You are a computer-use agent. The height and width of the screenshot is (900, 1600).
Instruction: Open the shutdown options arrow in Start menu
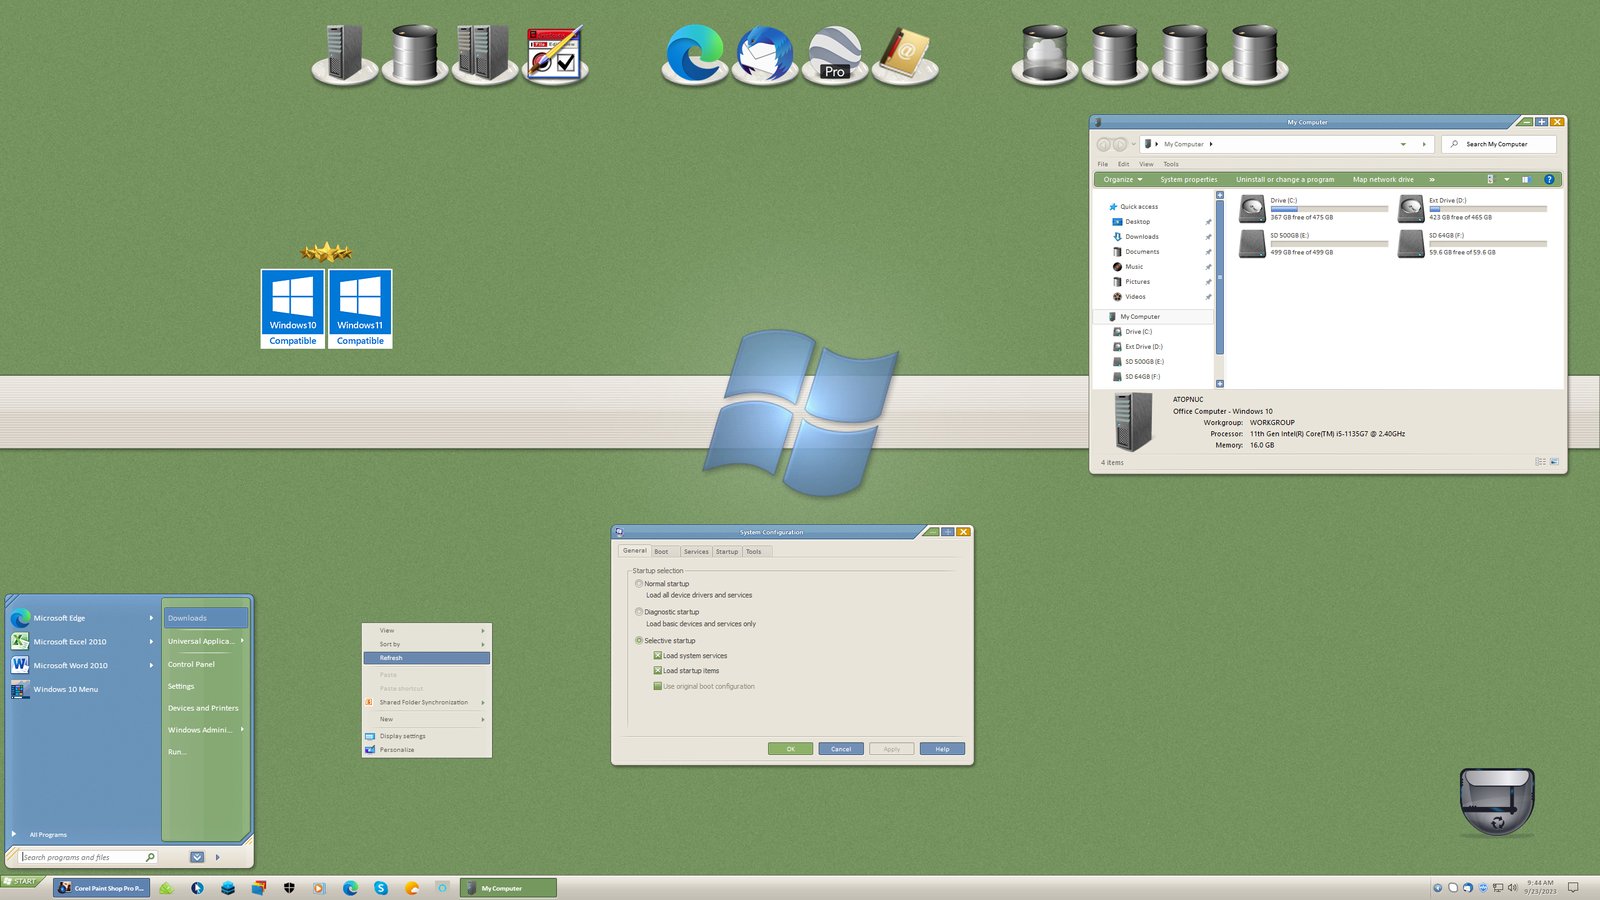point(217,857)
